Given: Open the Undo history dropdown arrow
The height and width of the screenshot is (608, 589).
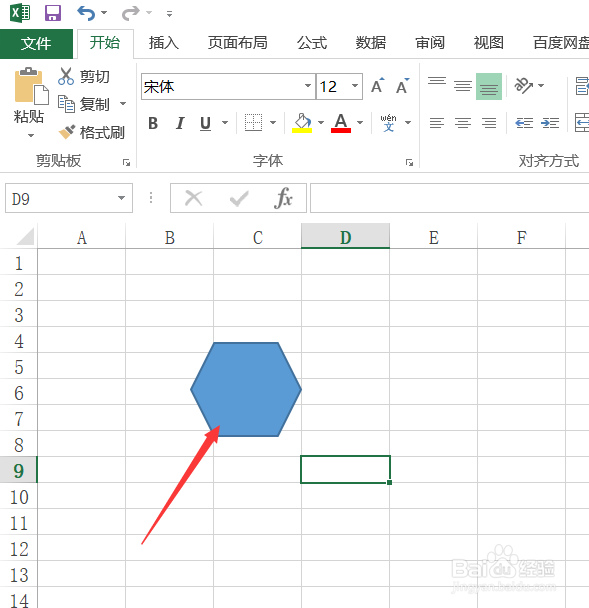Looking at the screenshot, I should click(x=104, y=13).
